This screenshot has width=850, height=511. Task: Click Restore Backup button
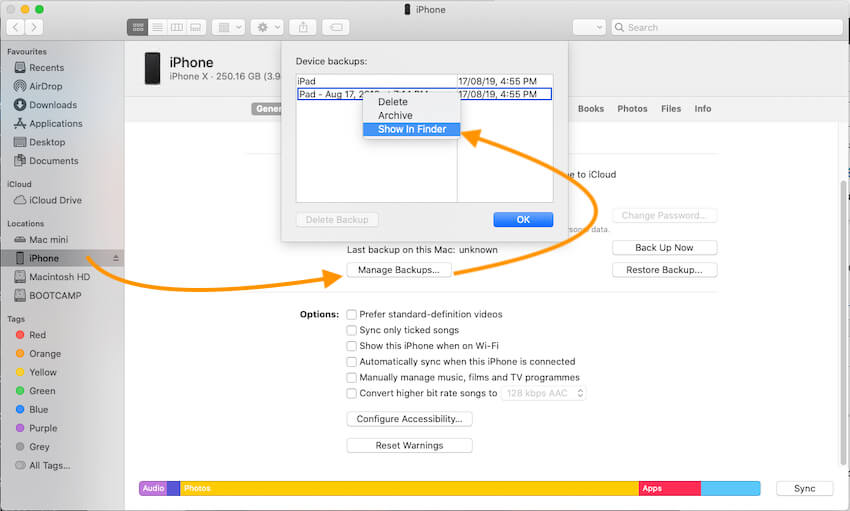(x=665, y=270)
